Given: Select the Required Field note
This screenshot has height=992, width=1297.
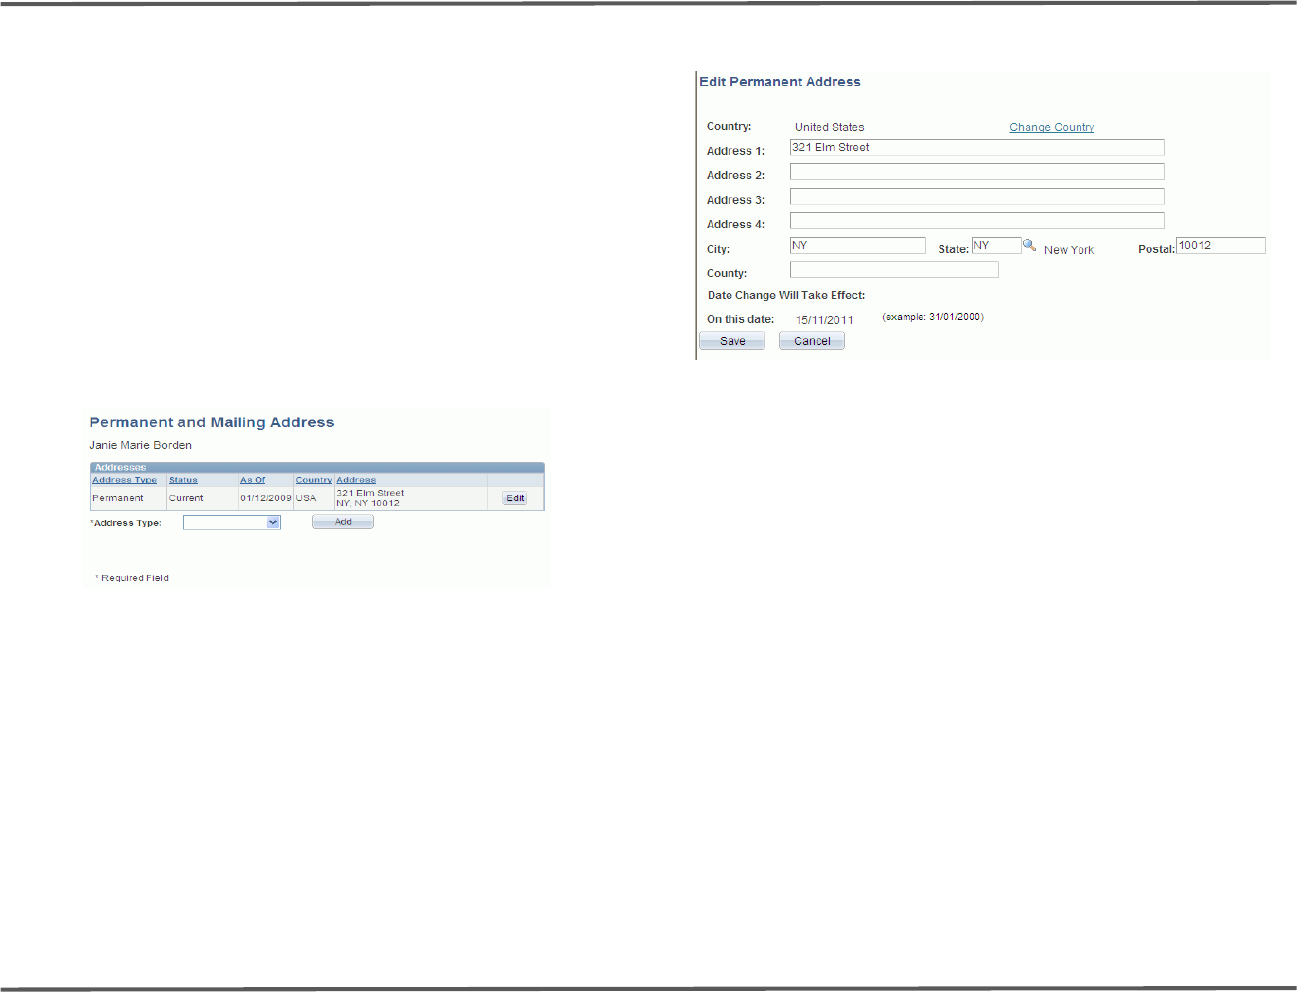Looking at the screenshot, I should pyautogui.click(x=132, y=578).
